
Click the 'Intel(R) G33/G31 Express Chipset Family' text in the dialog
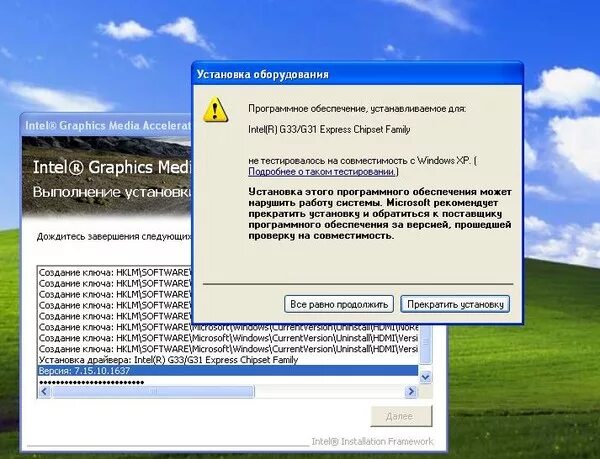pos(329,130)
